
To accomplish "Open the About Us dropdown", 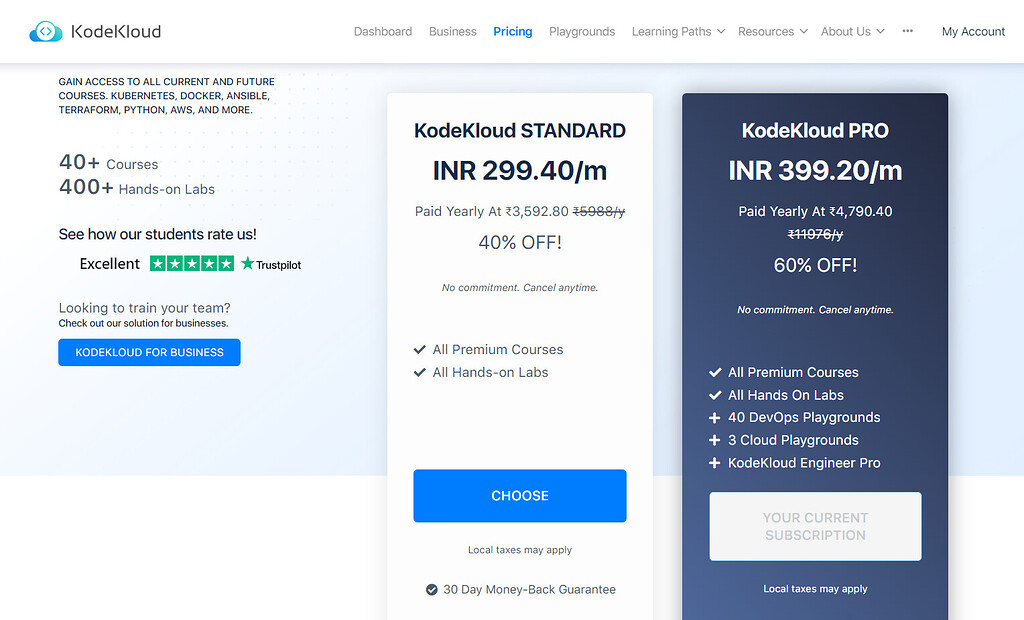I will click(x=852, y=32).
